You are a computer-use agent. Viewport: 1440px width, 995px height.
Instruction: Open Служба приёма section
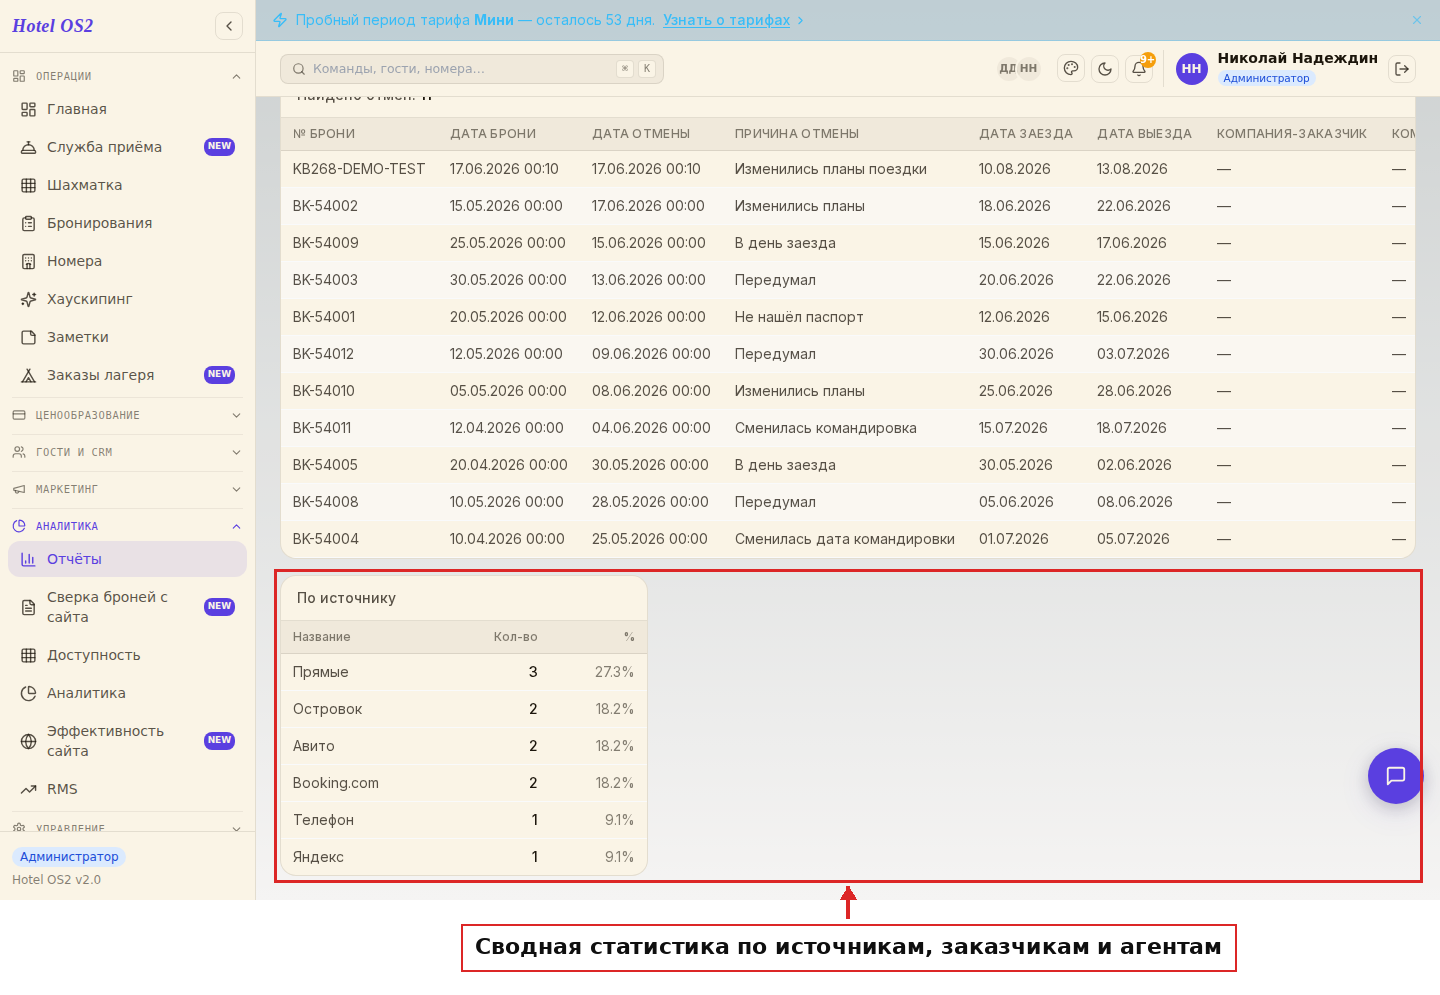pyautogui.click(x=127, y=147)
